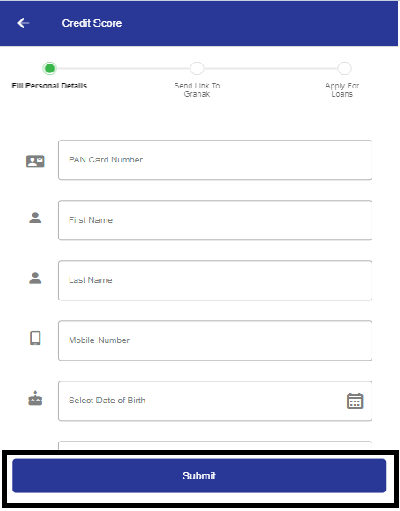Image resolution: width=400 pixels, height=511 pixels.
Task: Click the Send Link To Grahak label
Action: click(197, 90)
